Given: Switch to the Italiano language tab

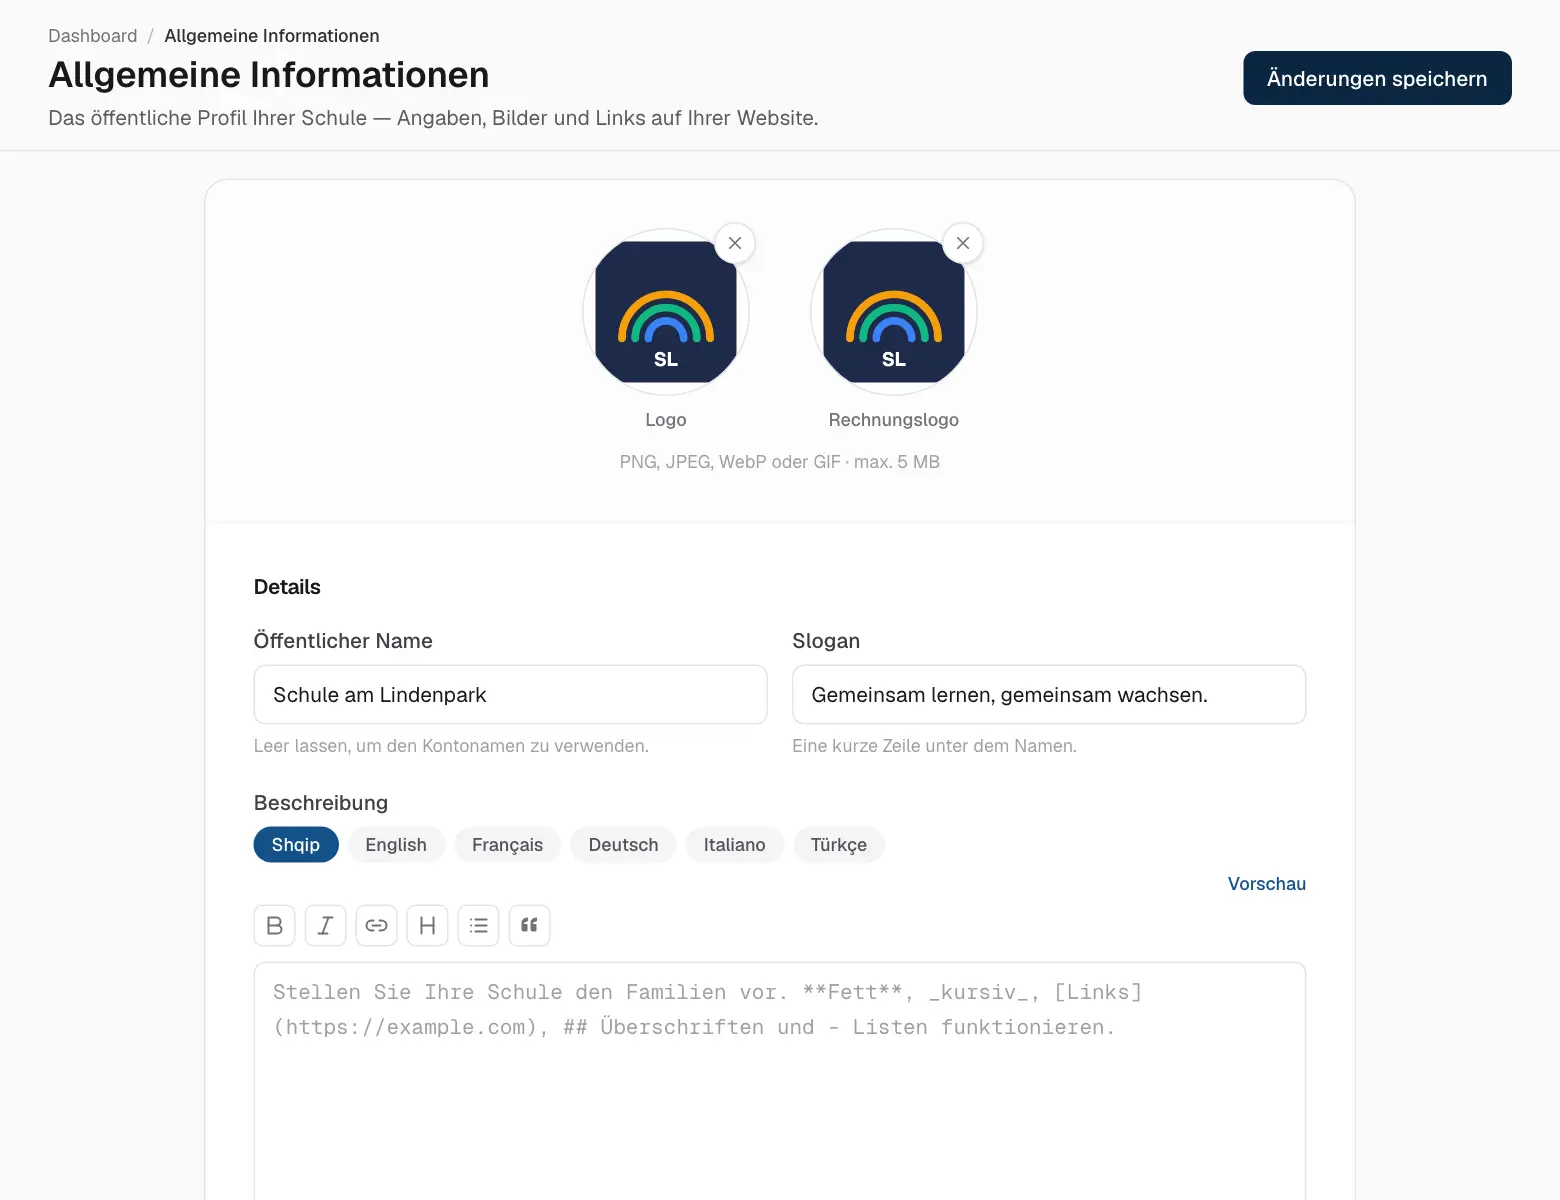Looking at the screenshot, I should pos(734,844).
